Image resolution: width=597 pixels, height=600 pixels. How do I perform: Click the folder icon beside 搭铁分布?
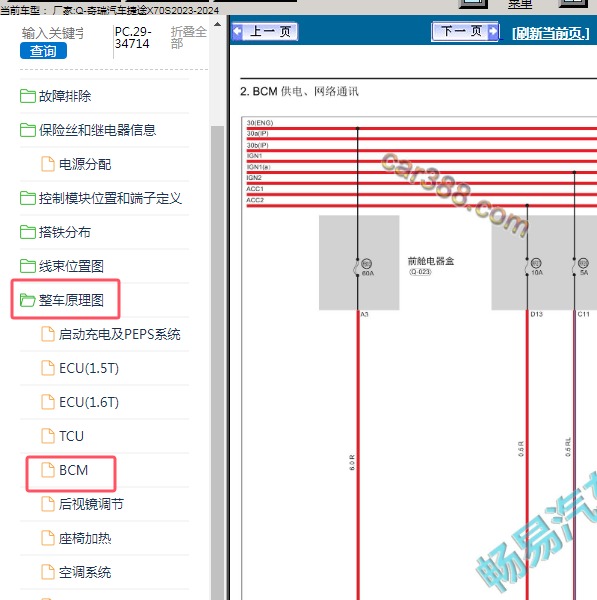(x=28, y=232)
